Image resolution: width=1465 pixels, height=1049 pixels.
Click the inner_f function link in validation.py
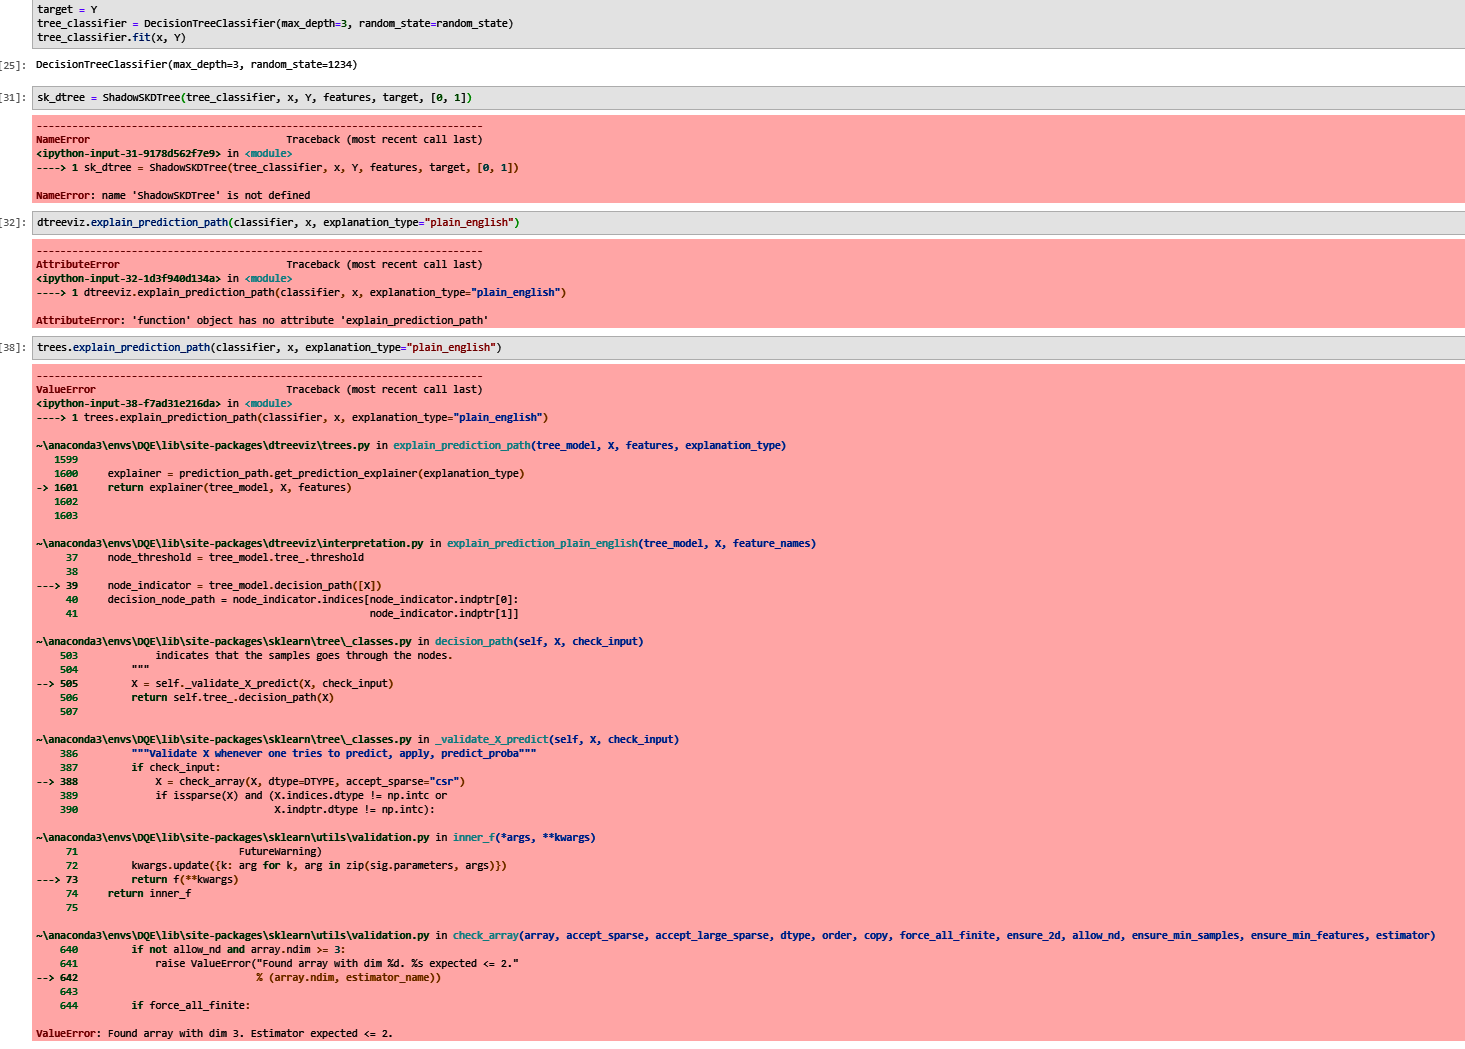coord(473,837)
